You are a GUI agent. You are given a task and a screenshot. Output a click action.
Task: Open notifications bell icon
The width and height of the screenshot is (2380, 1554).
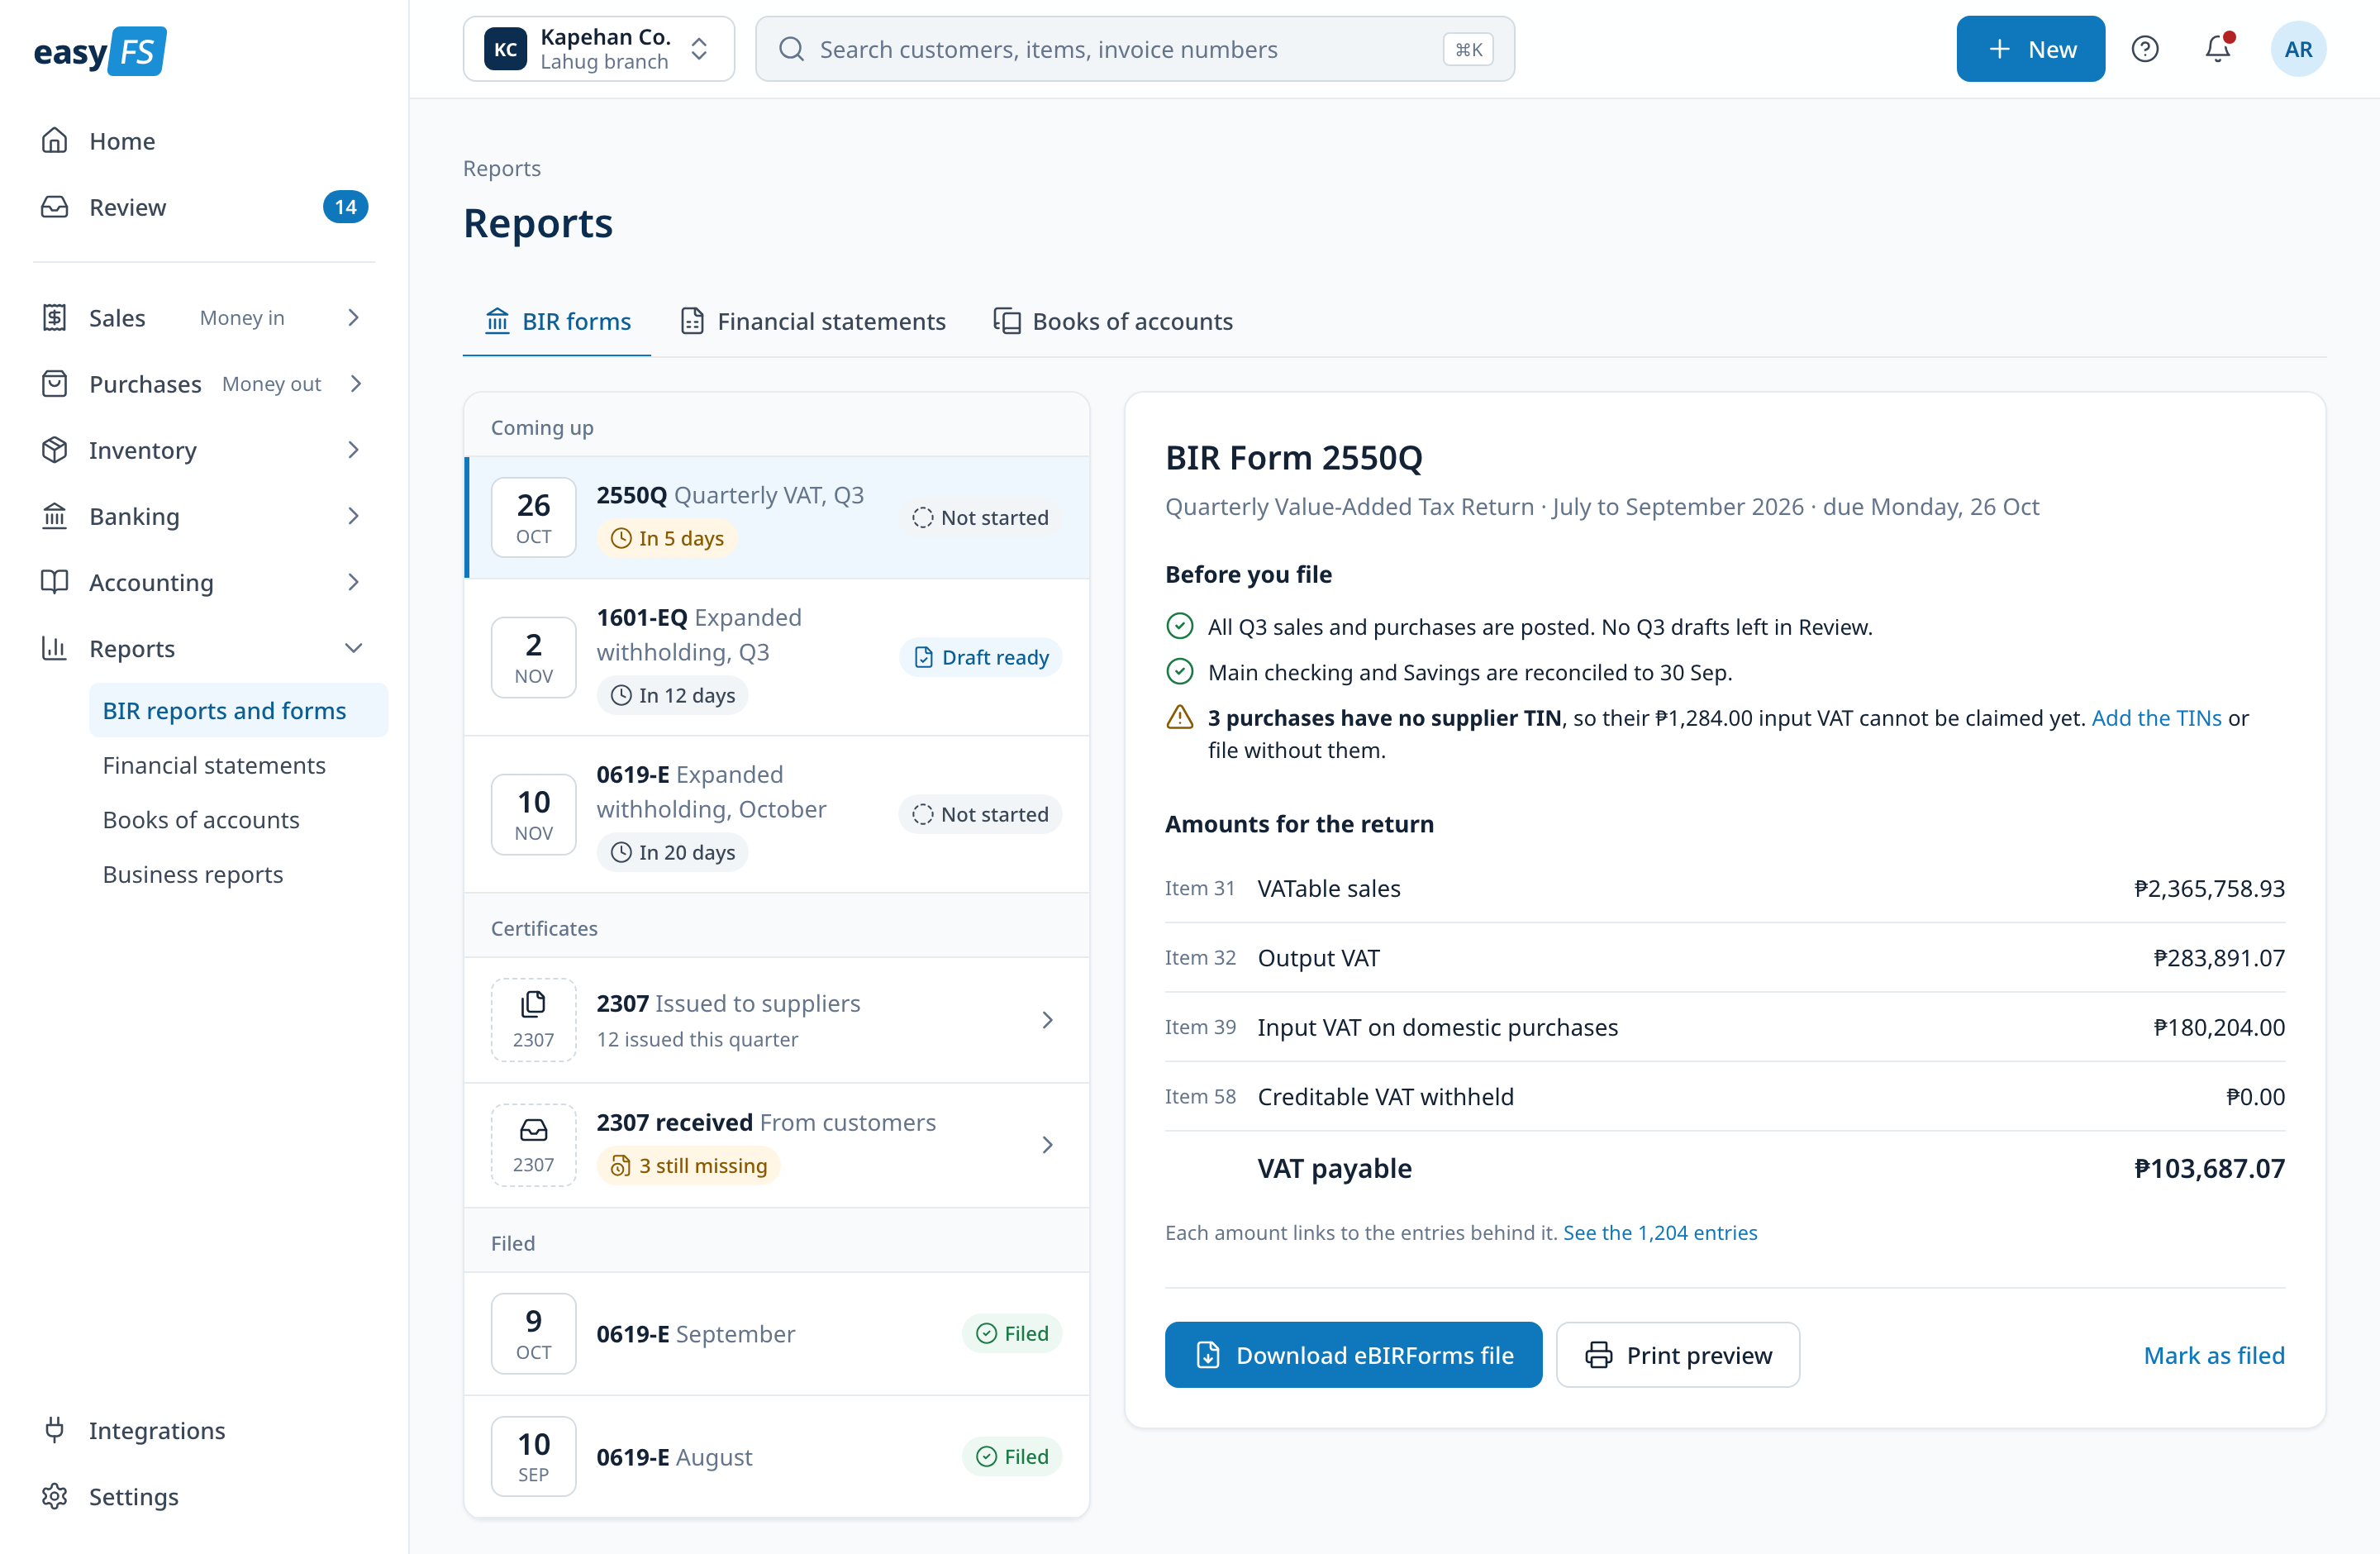point(2218,49)
